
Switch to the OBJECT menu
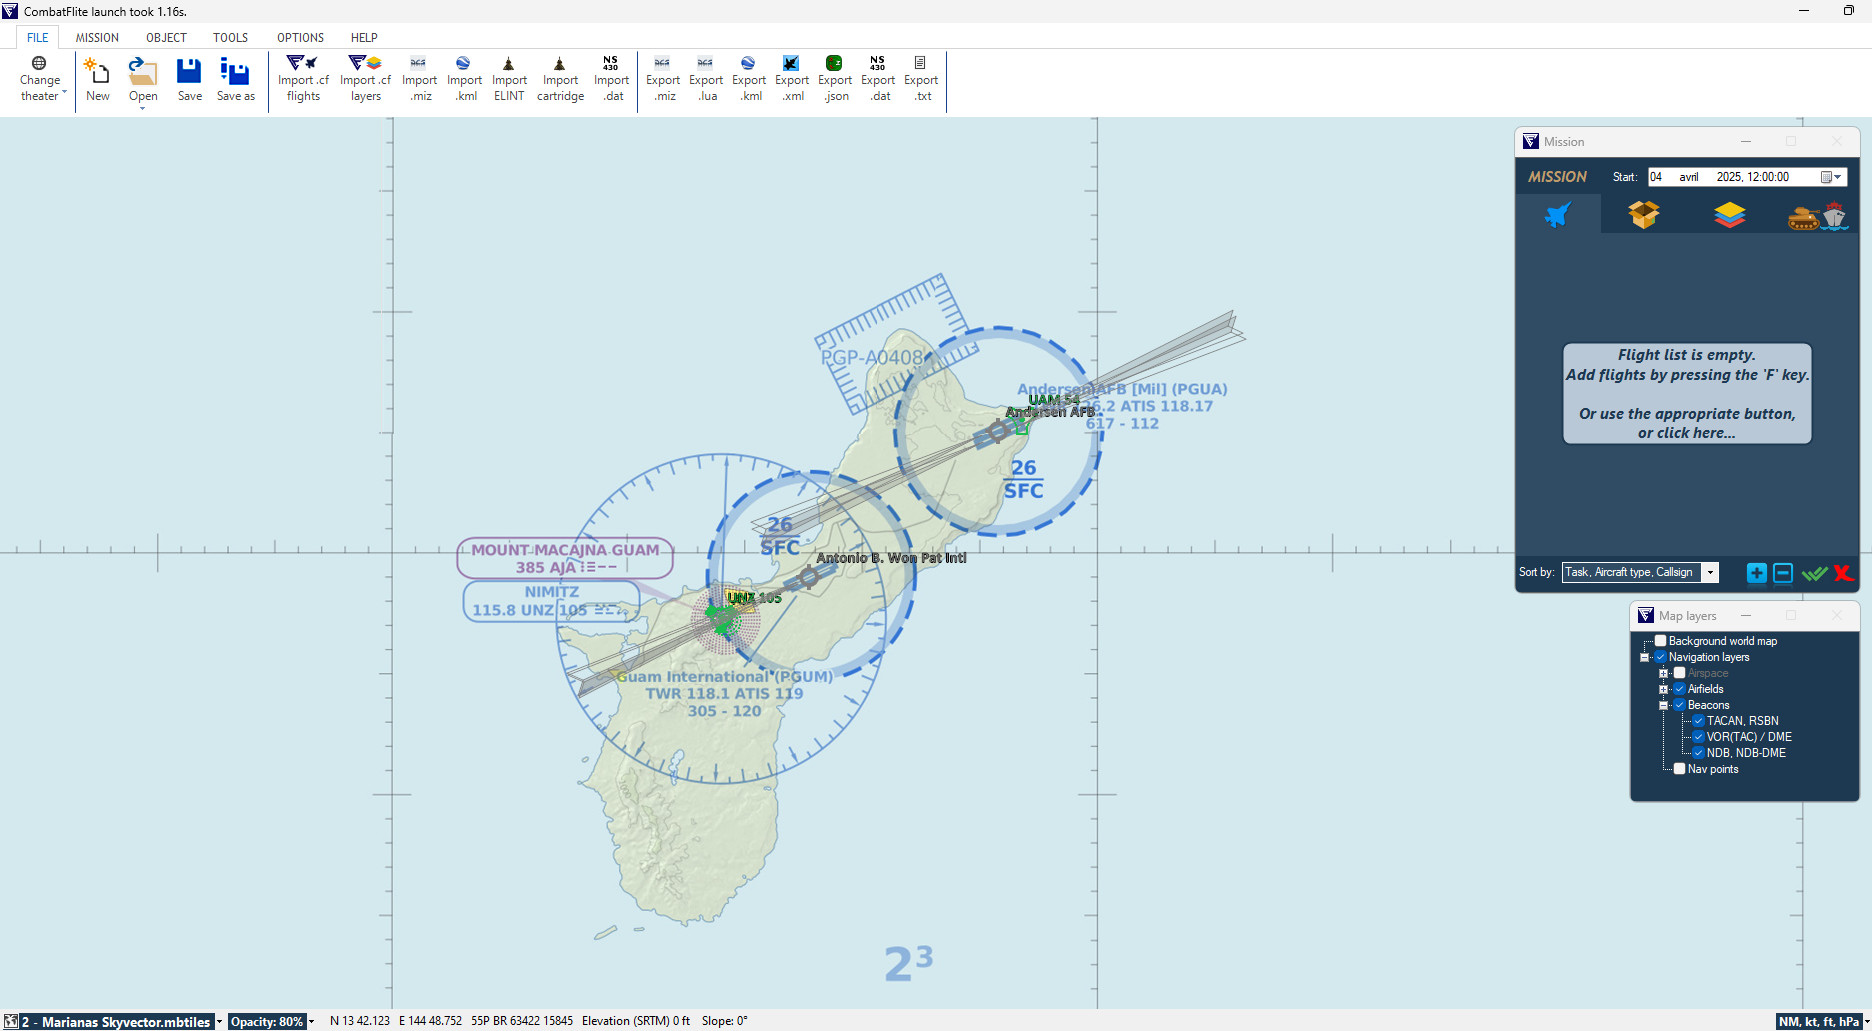[x=165, y=37]
